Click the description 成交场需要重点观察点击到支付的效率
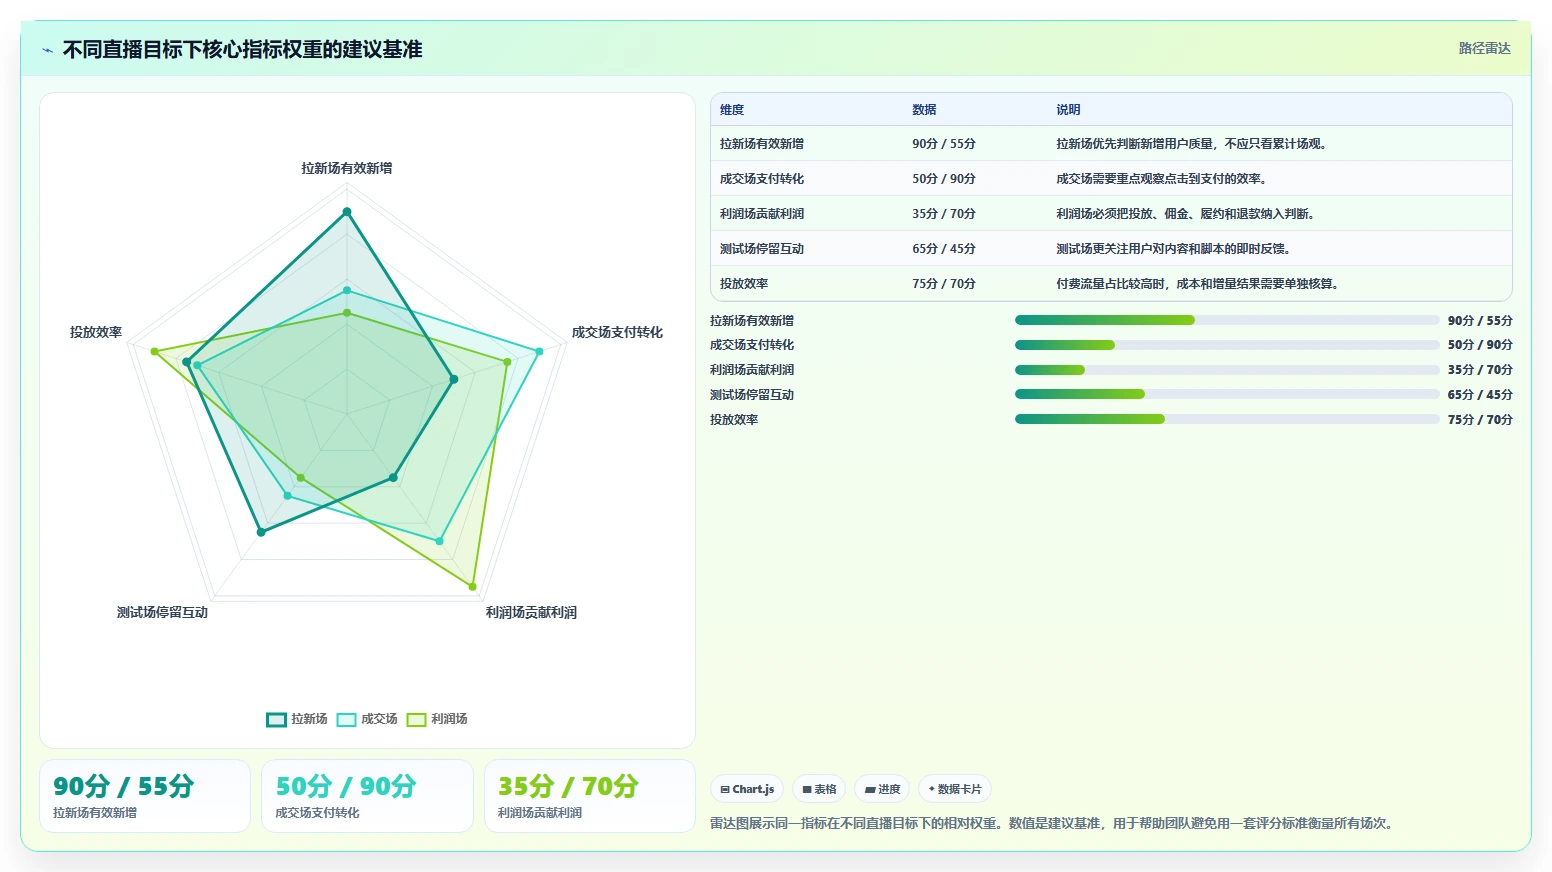 (1162, 179)
